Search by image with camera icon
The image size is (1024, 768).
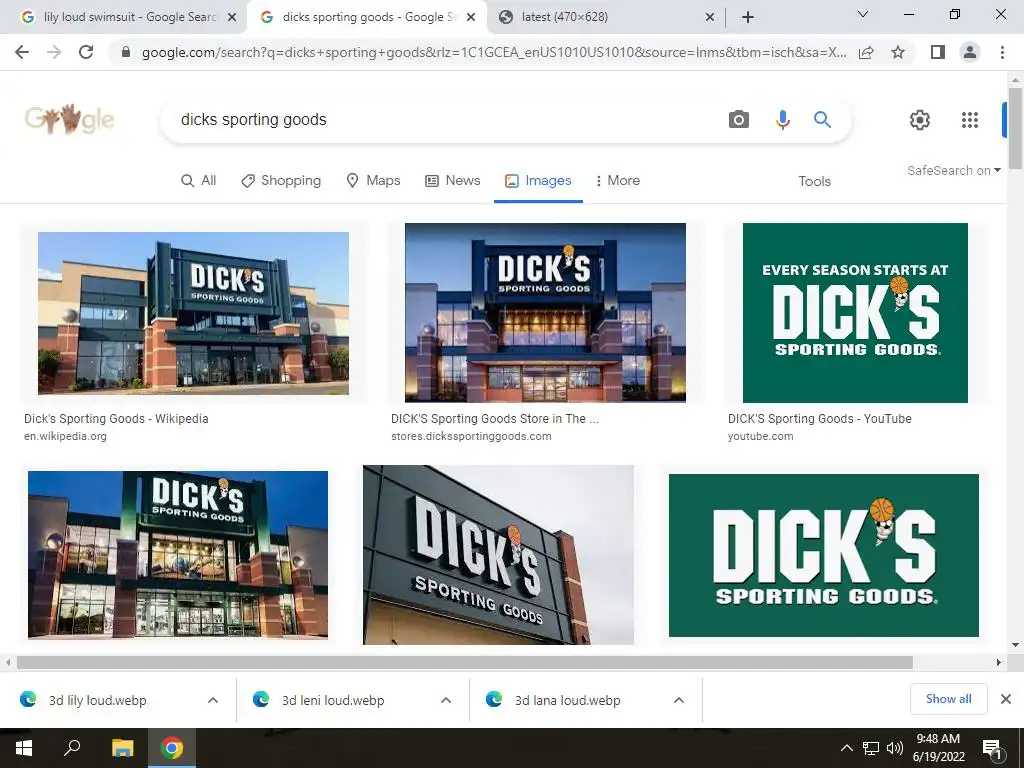pos(739,120)
